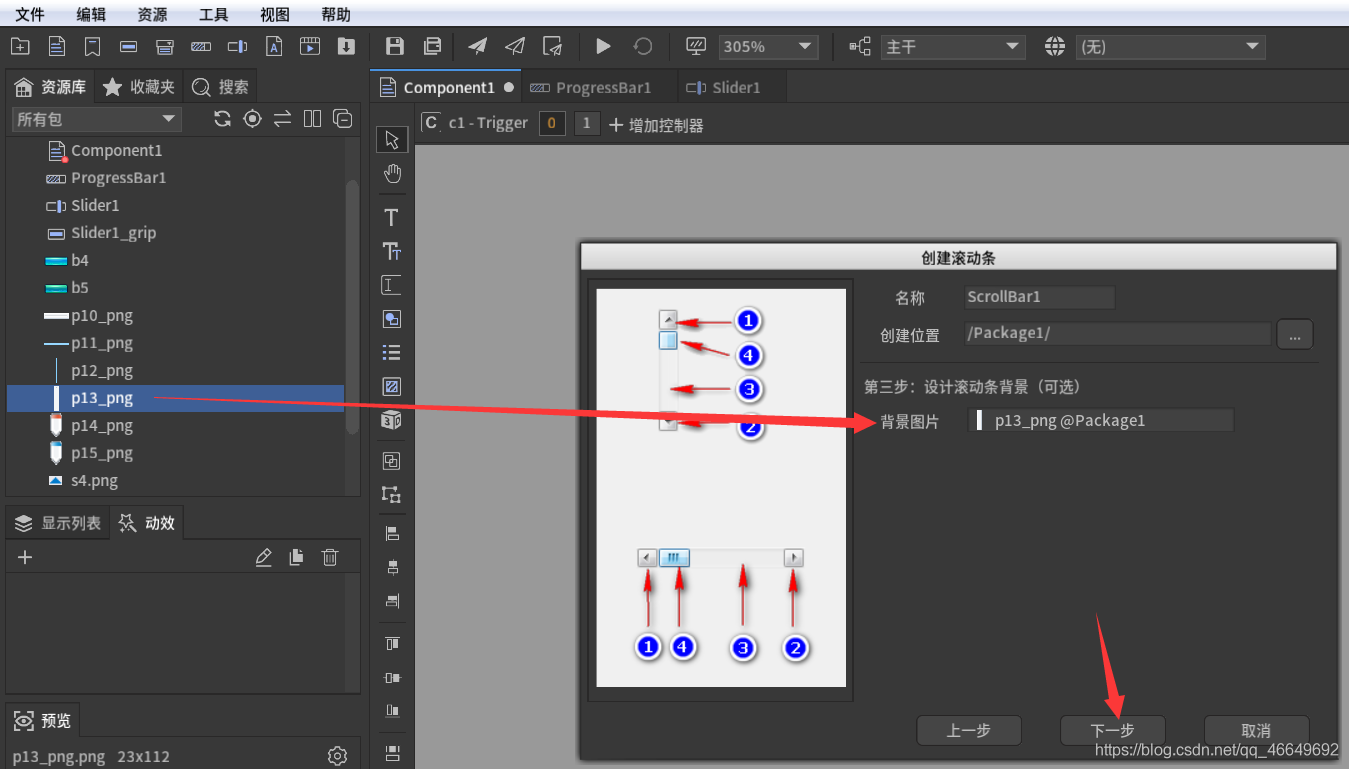Toggle split column view of library
The image size is (1349, 769).
[313, 119]
